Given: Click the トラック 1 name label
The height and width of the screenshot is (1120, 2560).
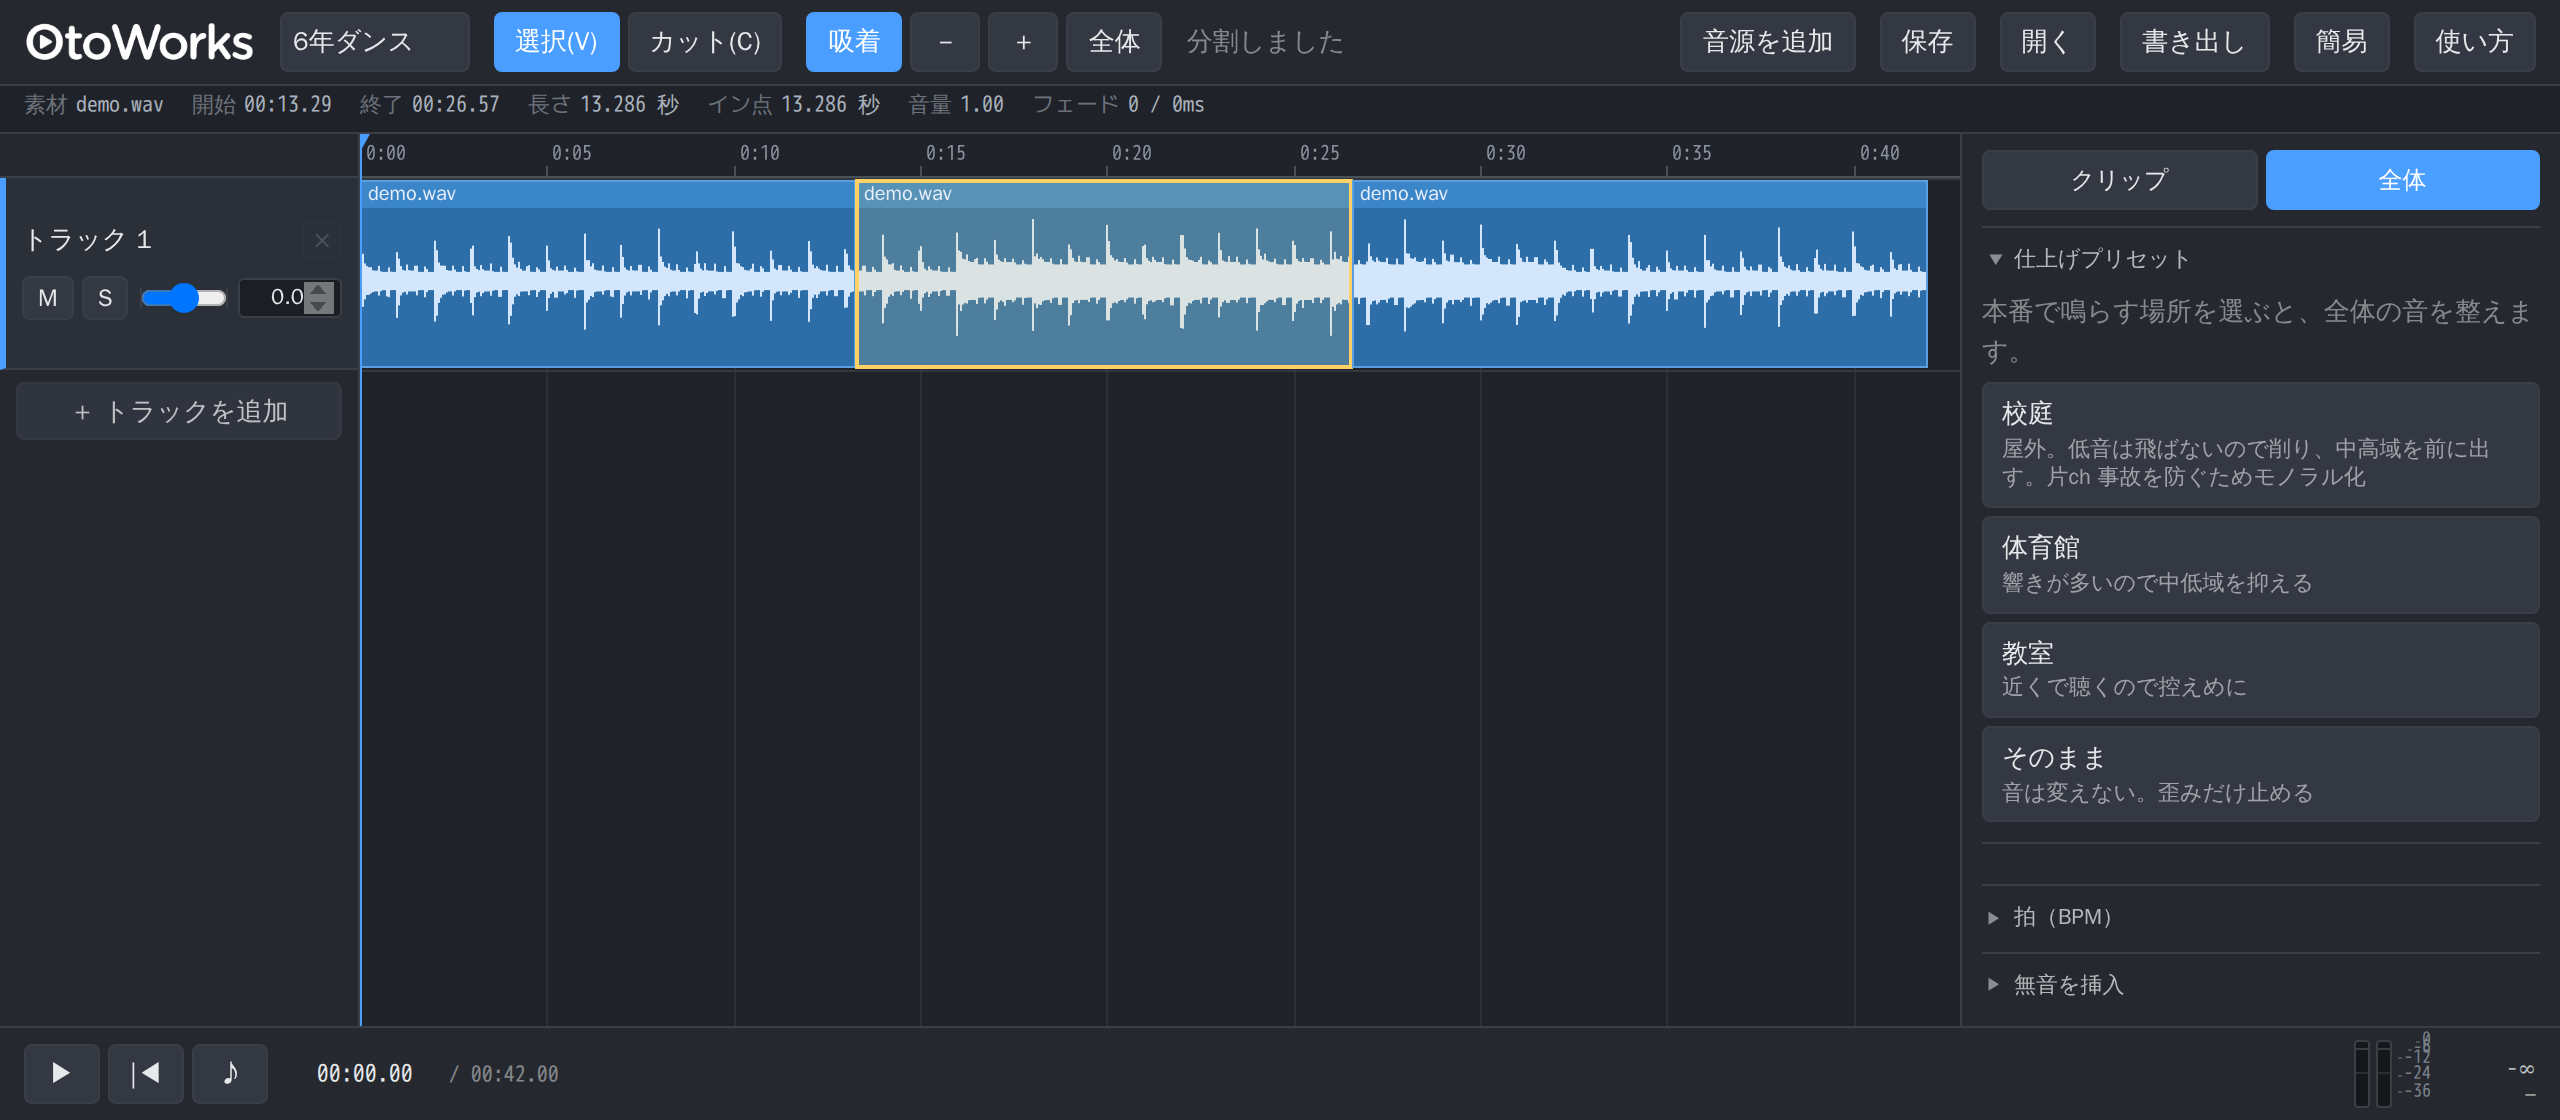Looking at the screenshot, I should click(x=88, y=240).
